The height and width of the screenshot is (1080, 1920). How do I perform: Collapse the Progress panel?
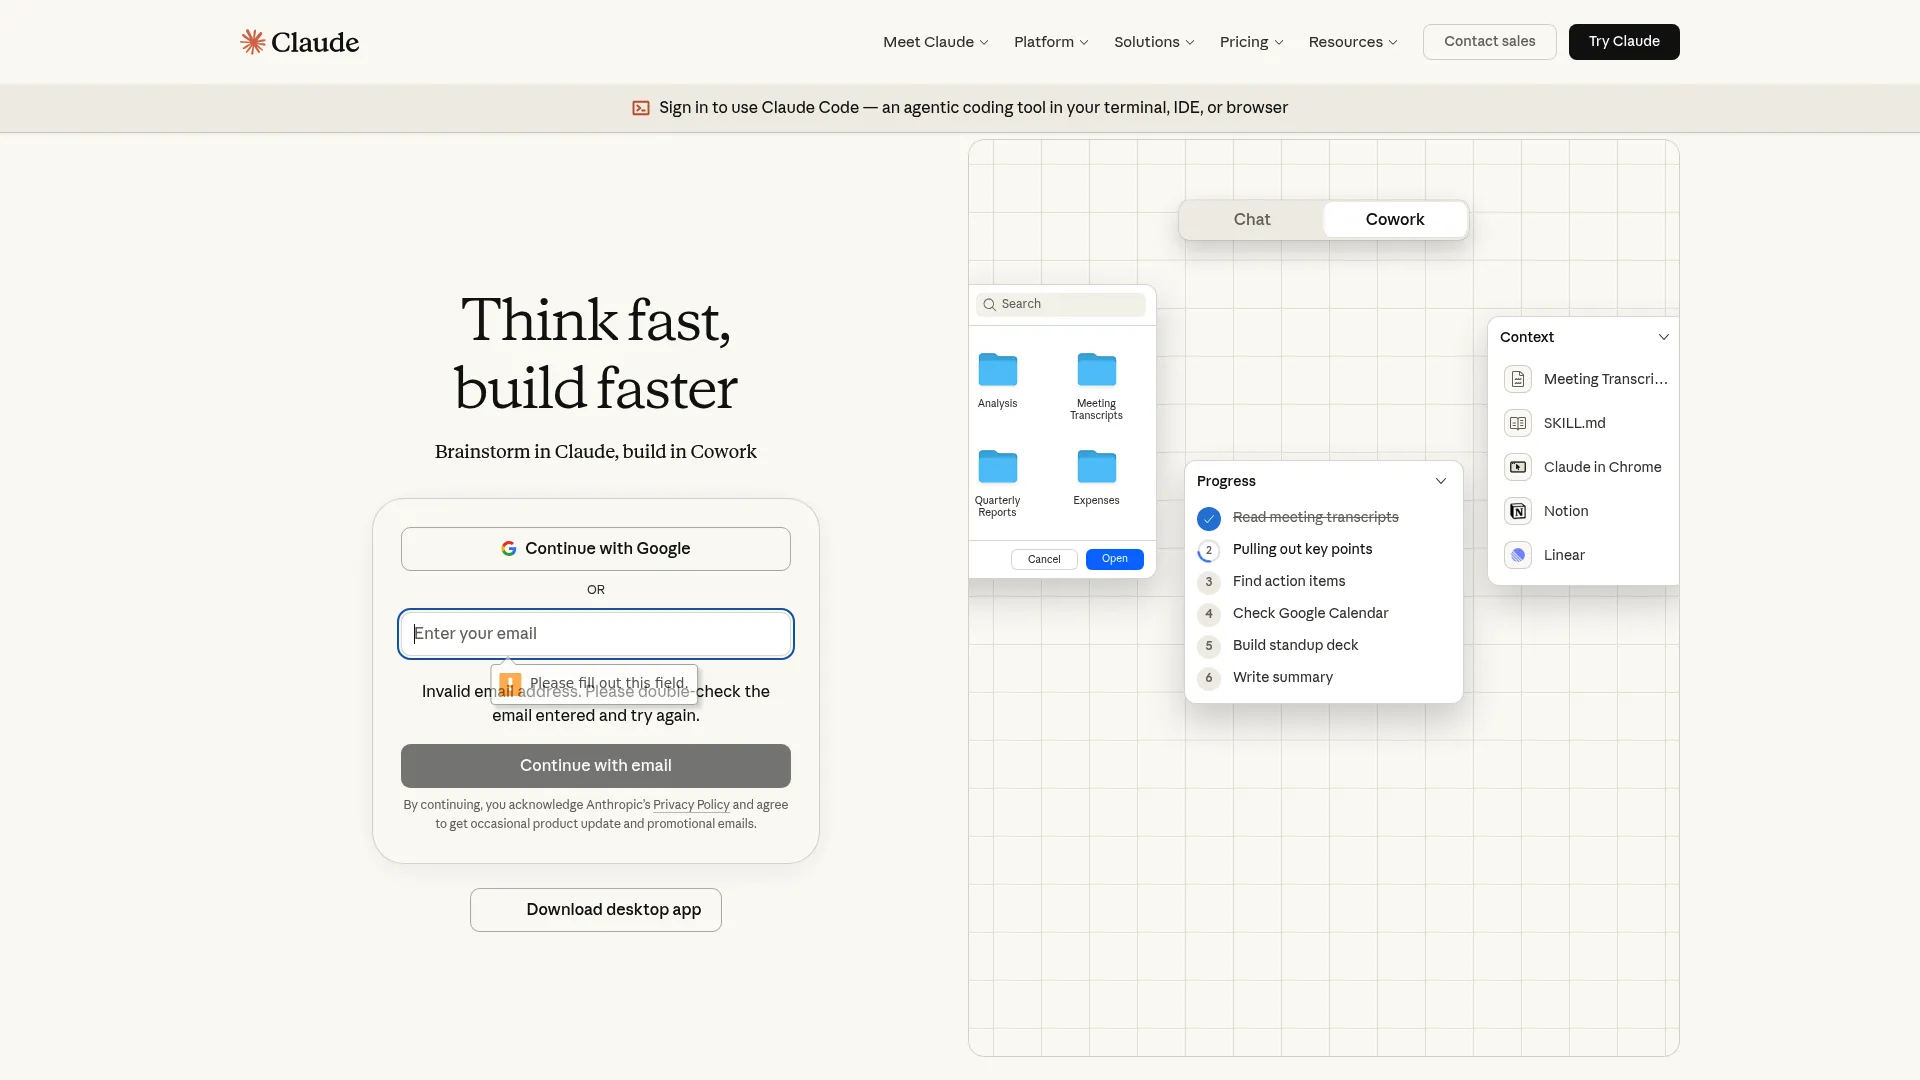coord(1441,481)
